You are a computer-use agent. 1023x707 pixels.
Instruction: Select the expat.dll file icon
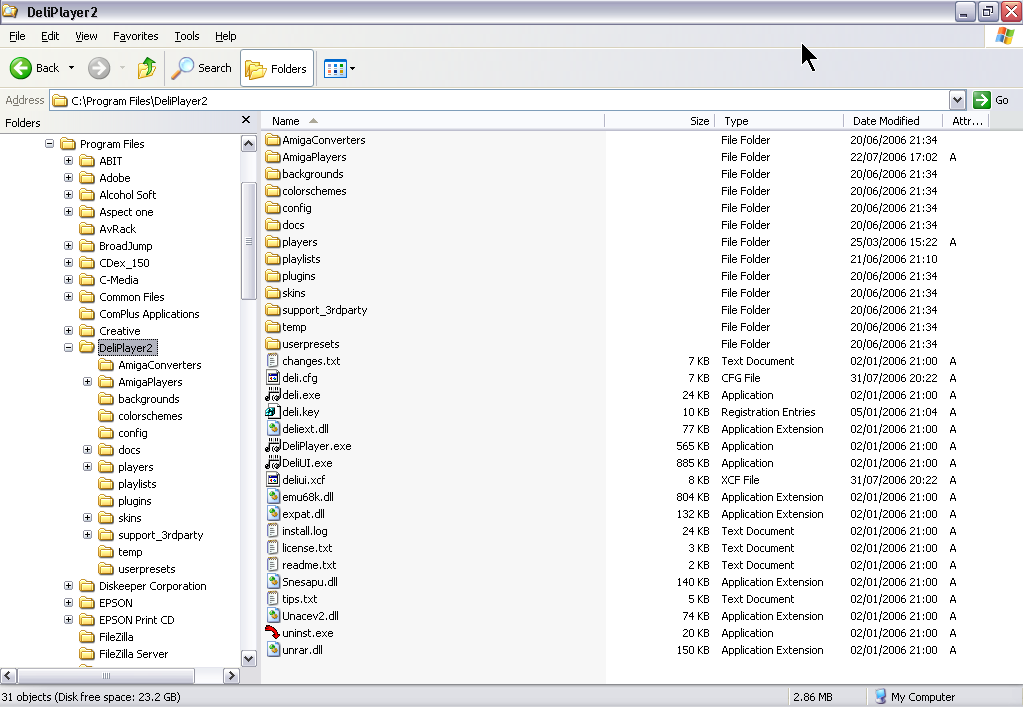273,514
